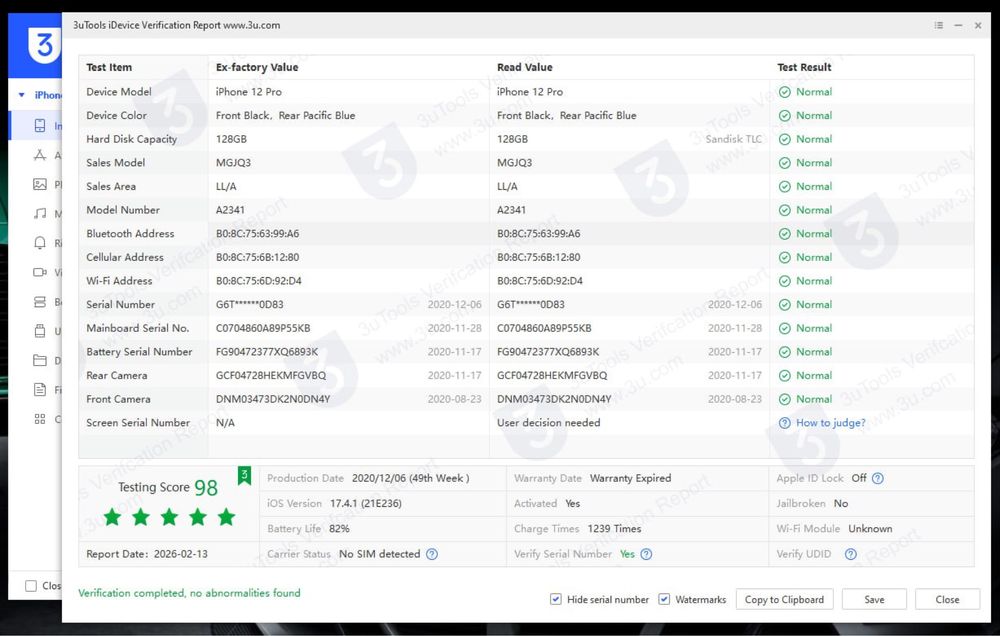This screenshot has width=1000, height=636.
Task: Click the Sandisk TLC label
Action: point(733,139)
